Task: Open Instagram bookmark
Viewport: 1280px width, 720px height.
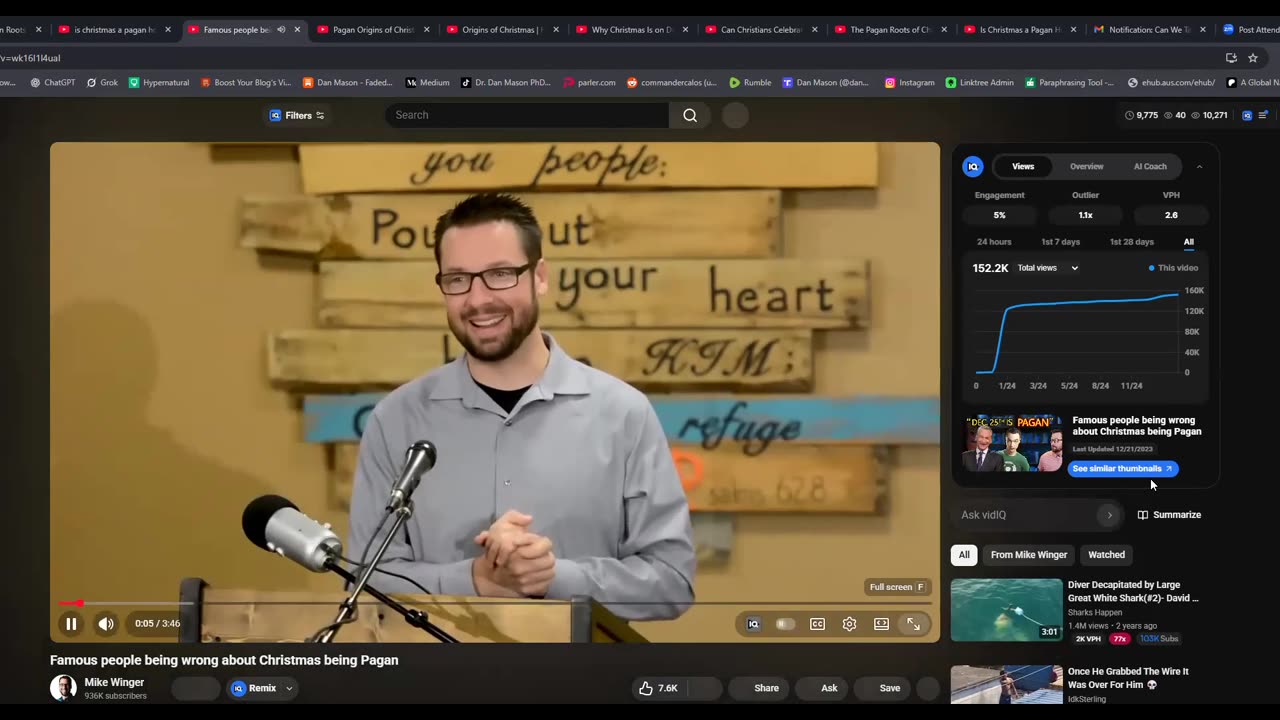Action: click(x=909, y=83)
